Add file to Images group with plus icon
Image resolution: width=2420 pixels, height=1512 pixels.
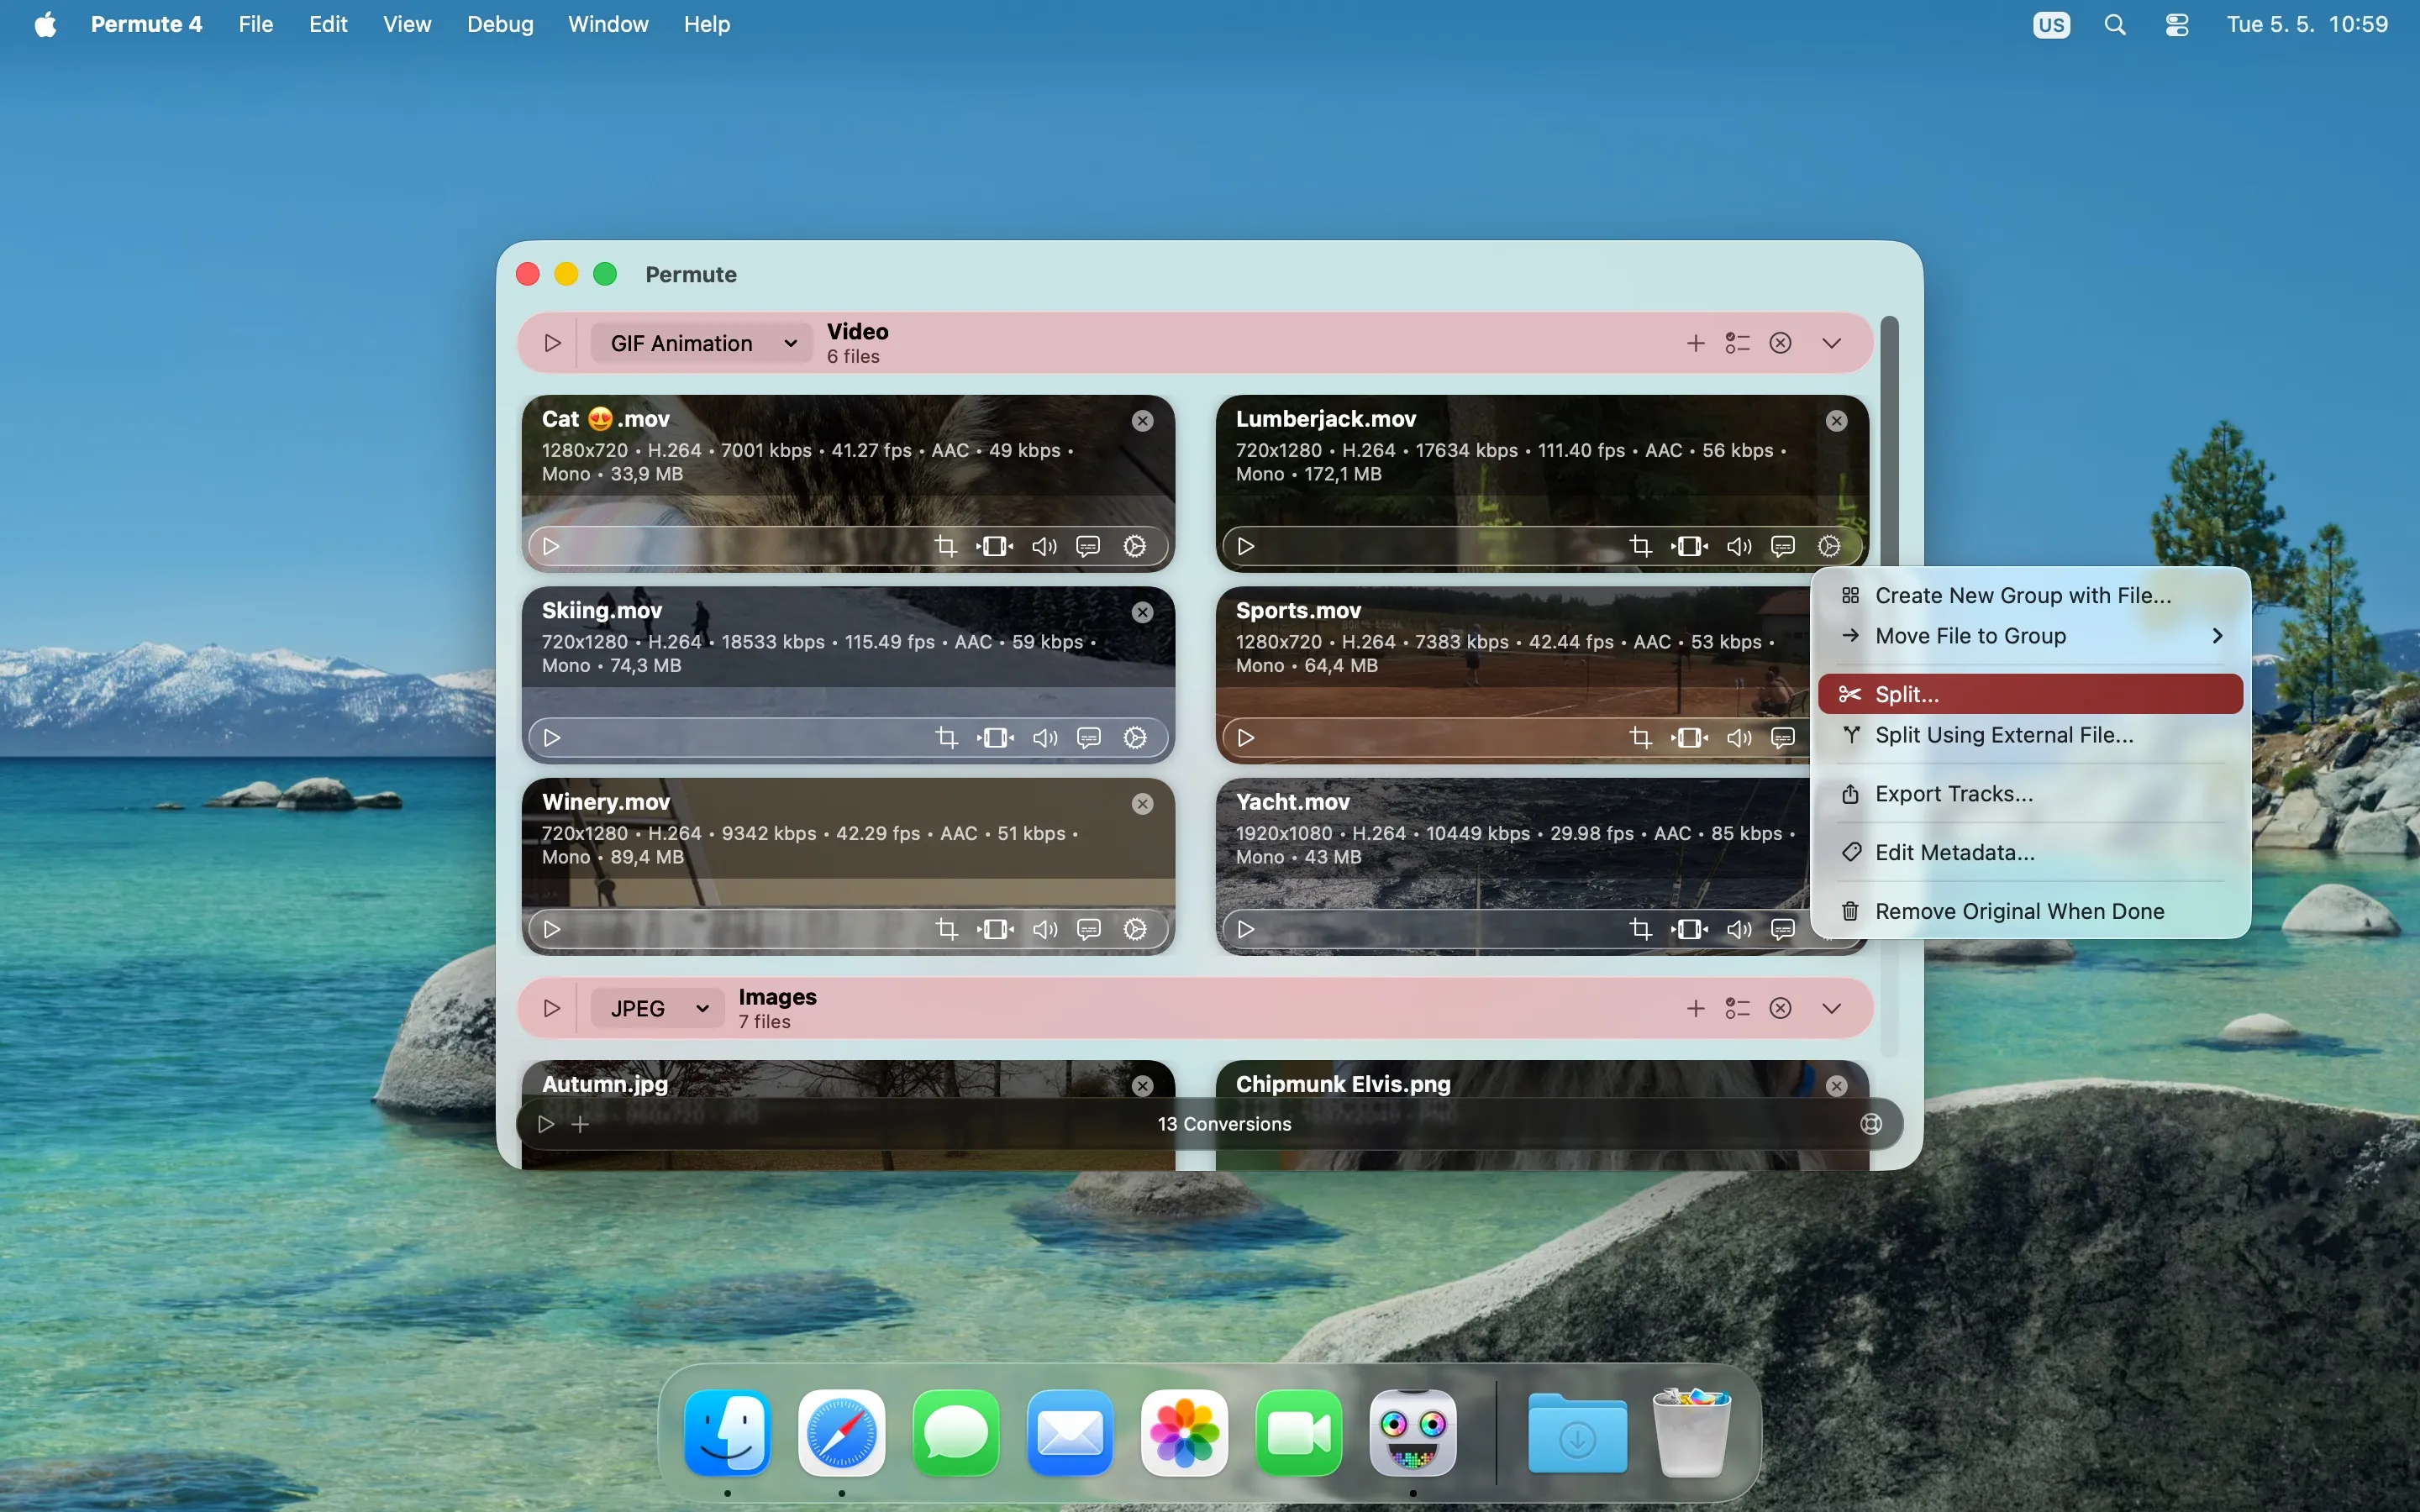(1696, 1008)
